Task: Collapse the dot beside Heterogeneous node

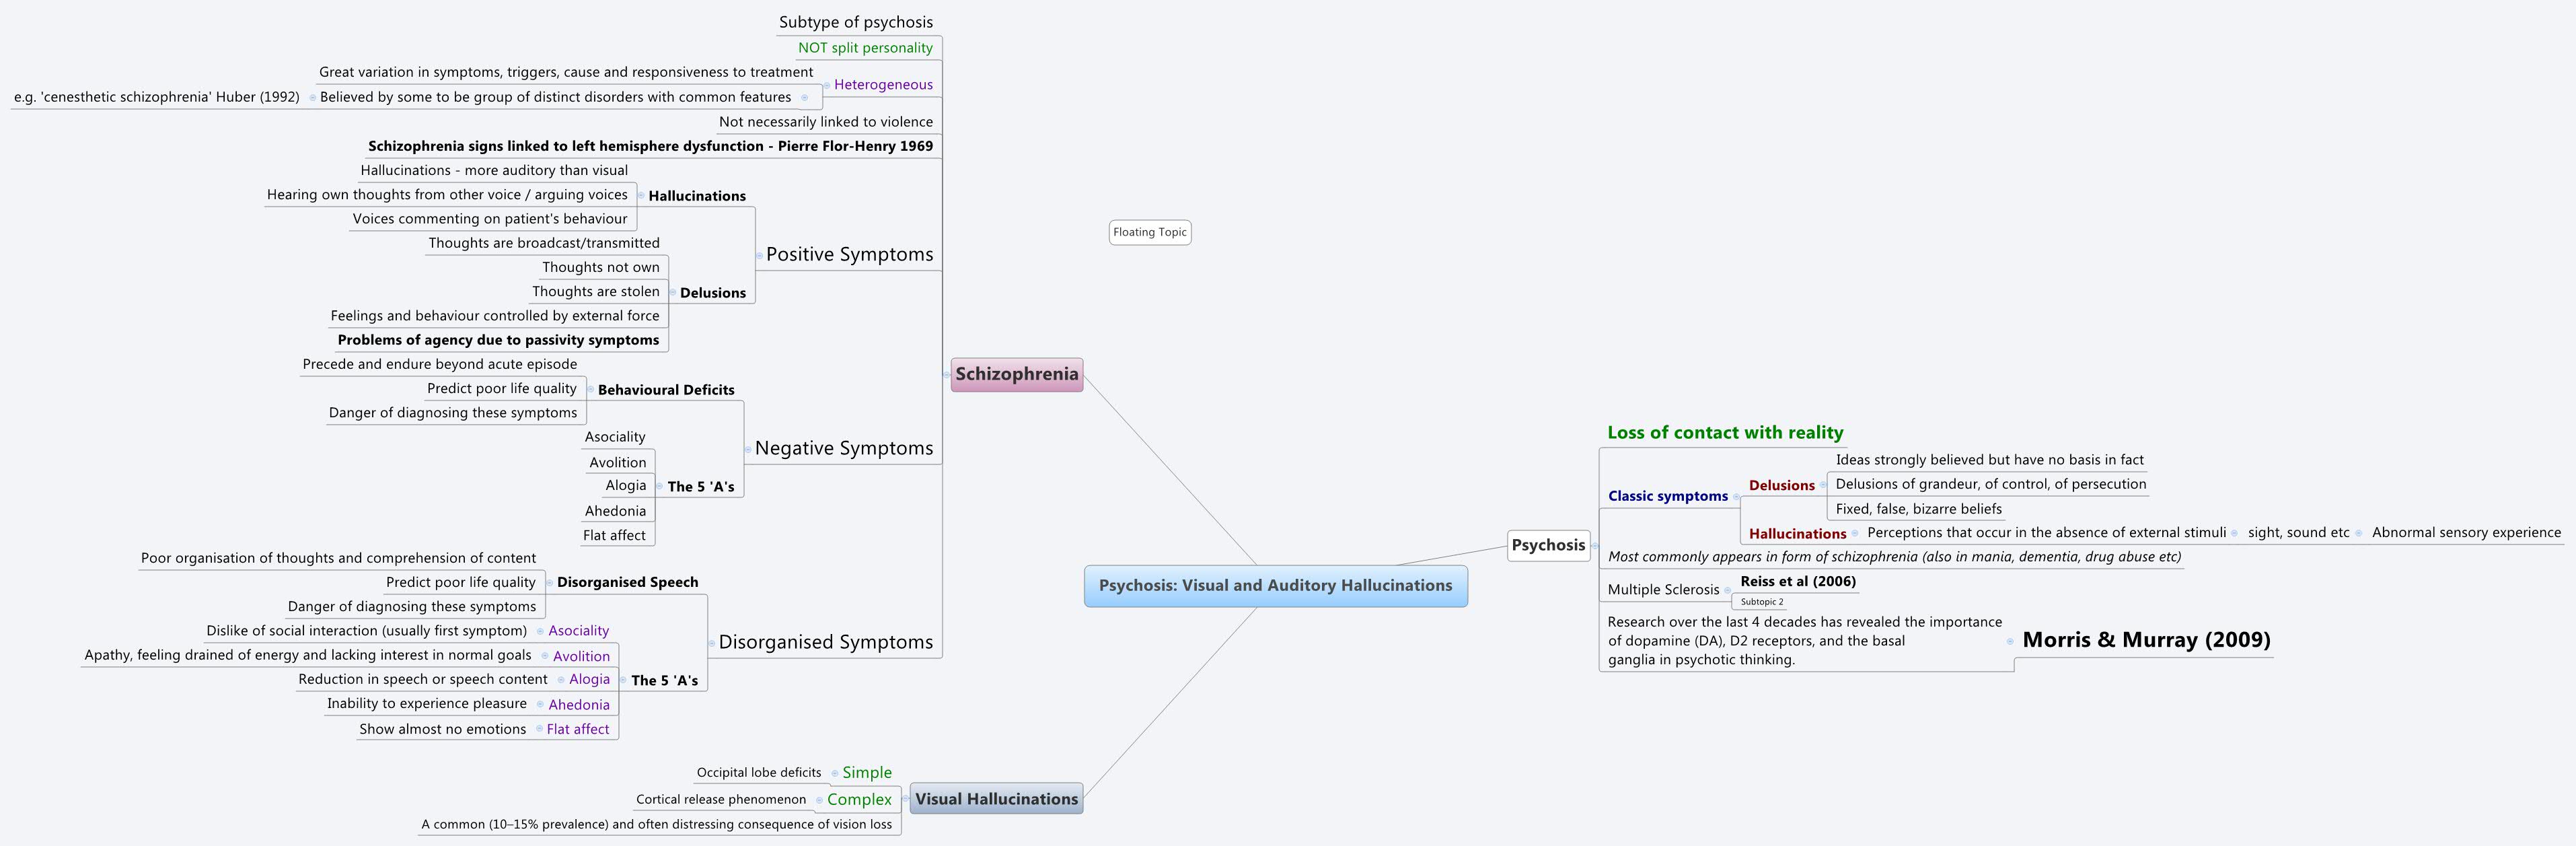Action: pos(827,87)
